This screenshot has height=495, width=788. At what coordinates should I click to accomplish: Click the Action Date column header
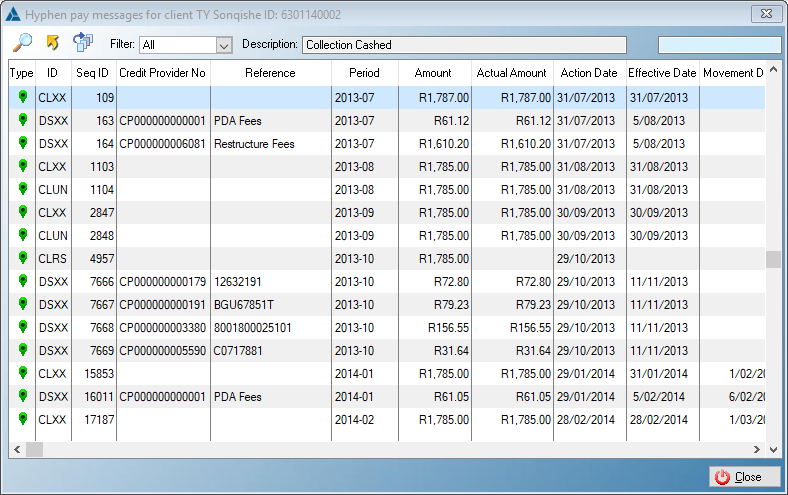tap(589, 73)
